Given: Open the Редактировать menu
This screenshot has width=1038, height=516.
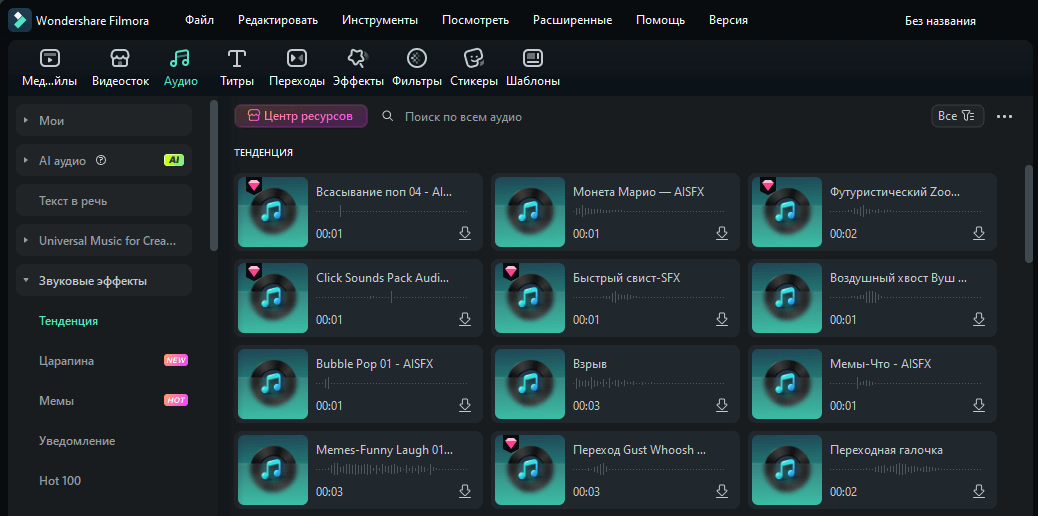Looking at the screenshot, I should tap(278, 21).
